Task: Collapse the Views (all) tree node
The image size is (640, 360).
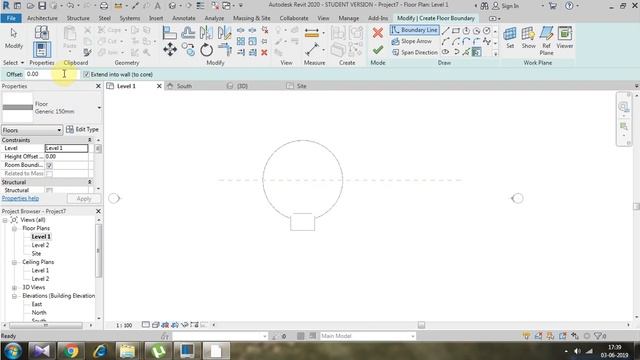Action: point(5,220)
